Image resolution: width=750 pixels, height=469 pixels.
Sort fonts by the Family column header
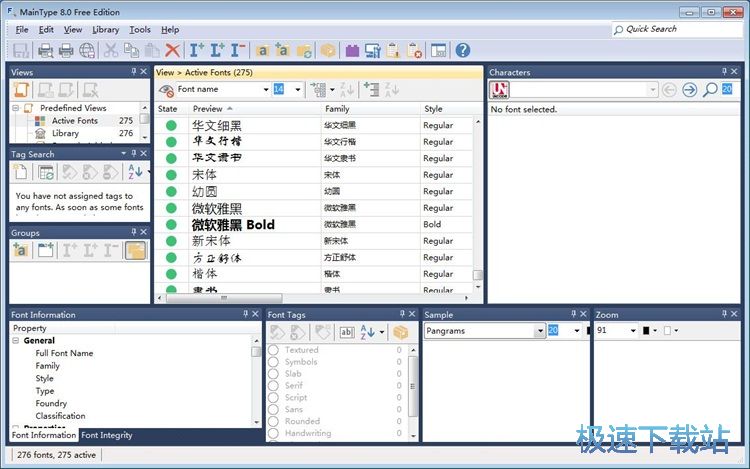(x=337, y=109)
